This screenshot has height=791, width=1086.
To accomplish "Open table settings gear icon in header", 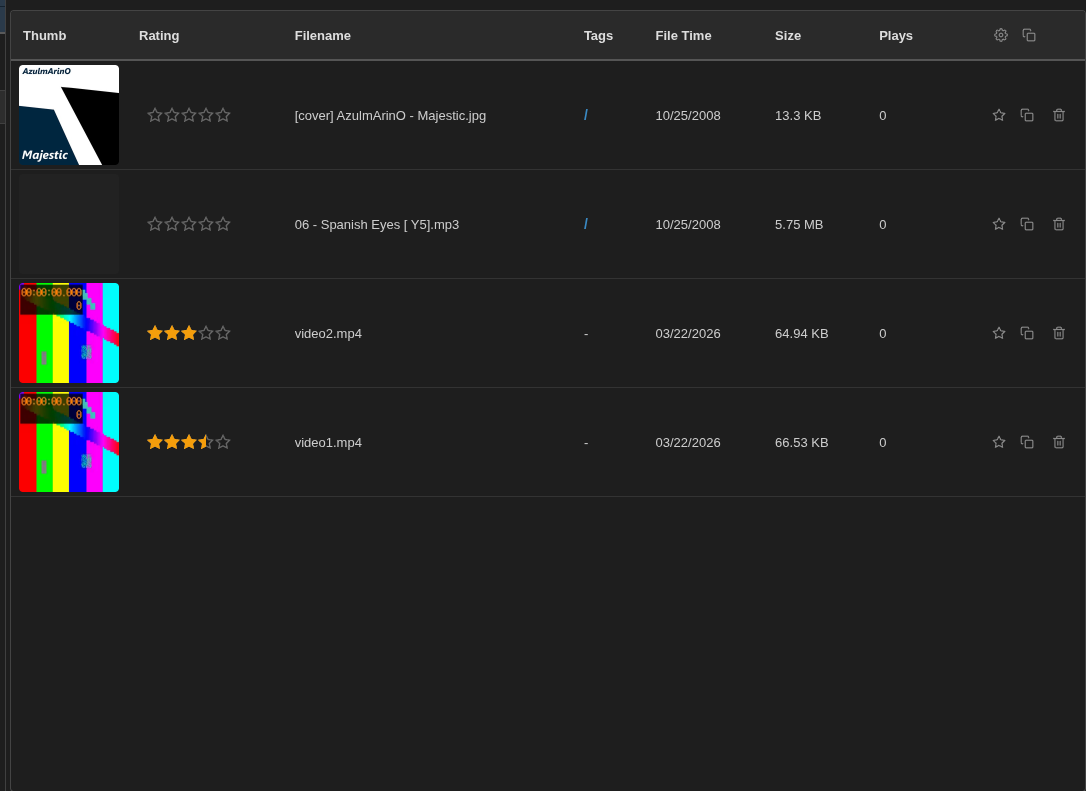I will click(1000, 35).
